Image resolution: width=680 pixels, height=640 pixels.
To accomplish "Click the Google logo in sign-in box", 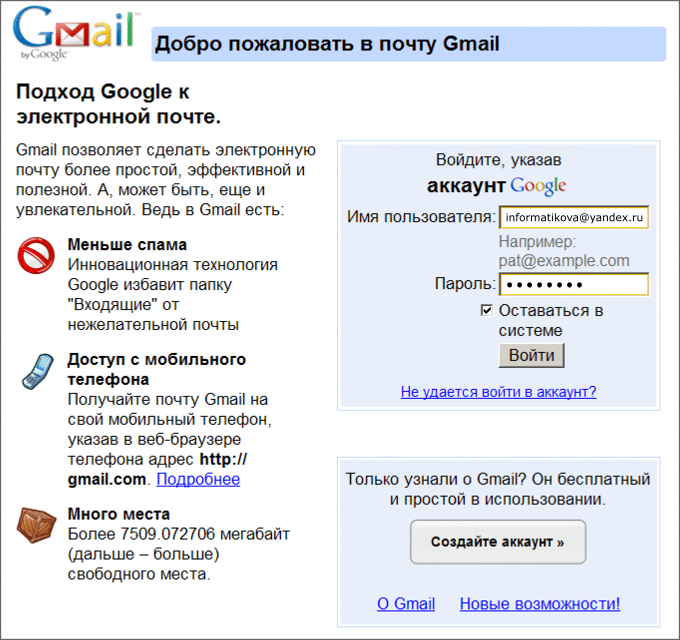I will click(538, 186).
